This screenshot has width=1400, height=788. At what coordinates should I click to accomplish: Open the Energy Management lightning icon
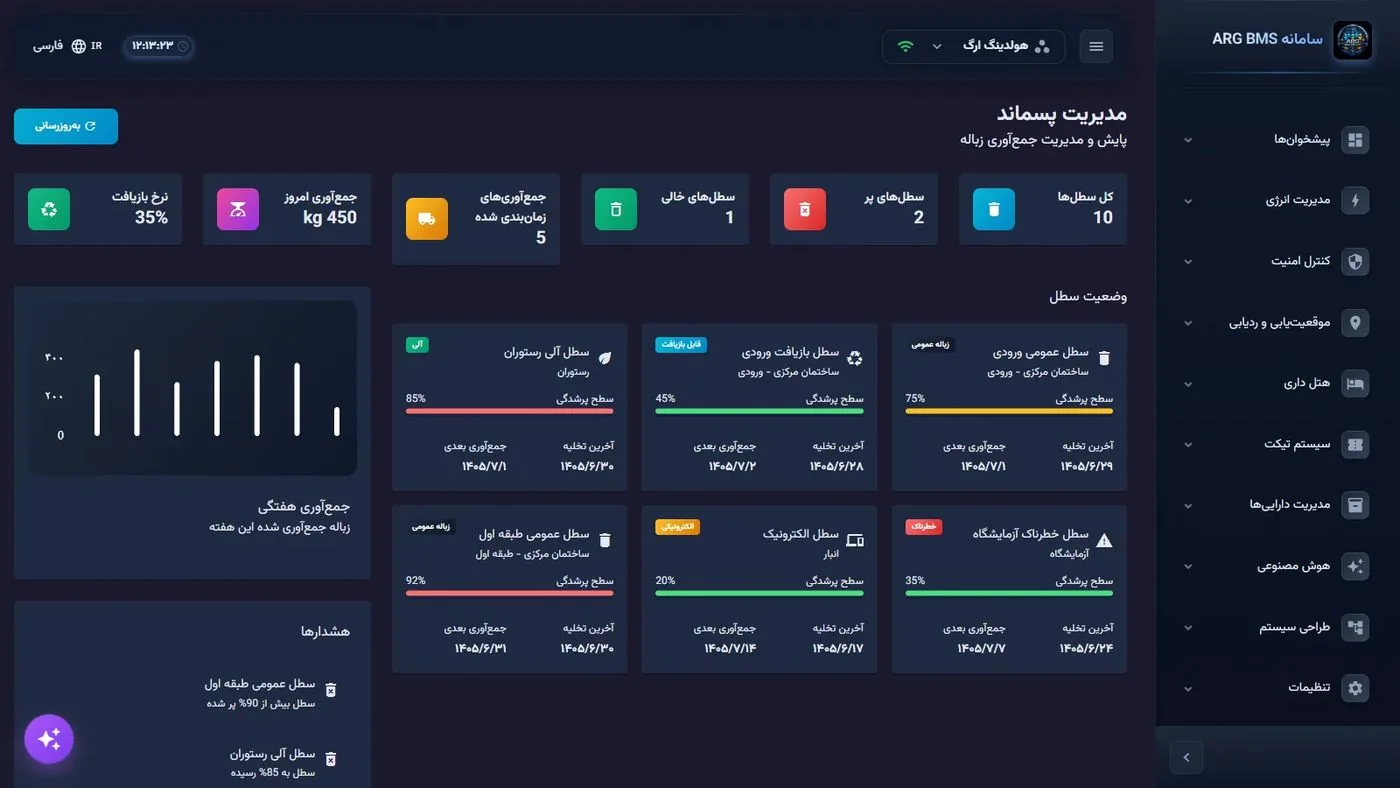1355,201
